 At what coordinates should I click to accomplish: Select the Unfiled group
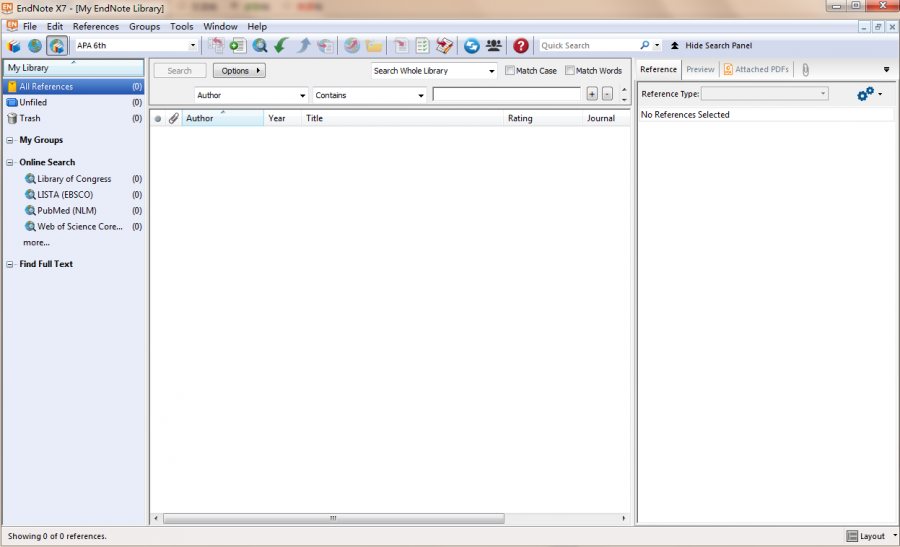point(74,102)
